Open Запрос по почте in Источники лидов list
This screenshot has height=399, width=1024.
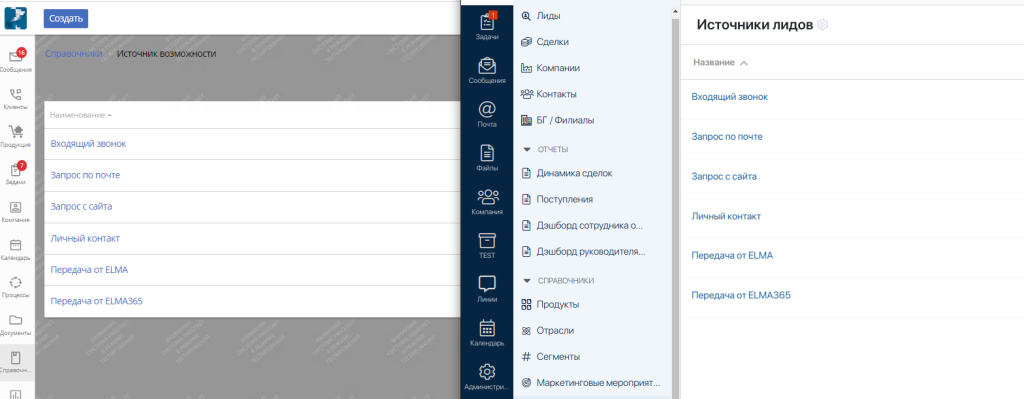coord(727,136)
